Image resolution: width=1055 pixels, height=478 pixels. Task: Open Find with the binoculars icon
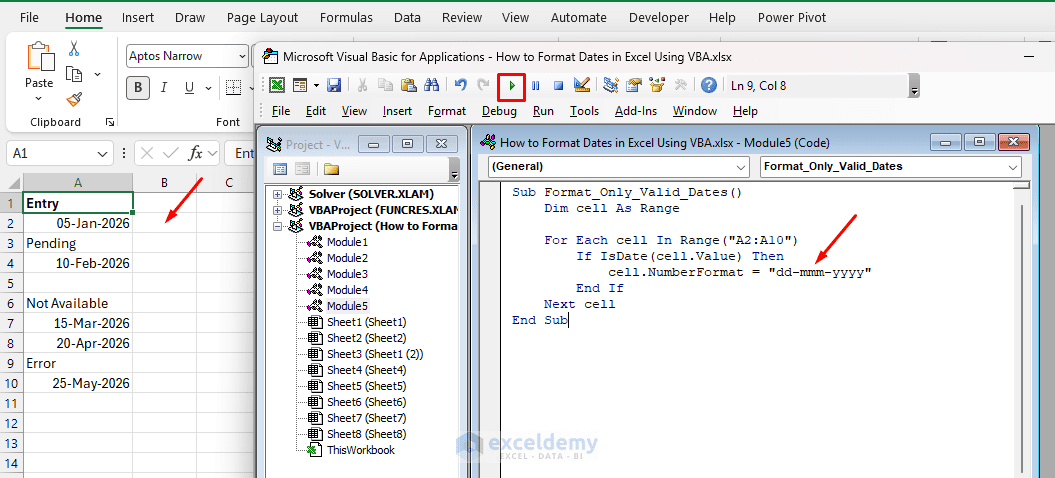click(x=431, y=86)
